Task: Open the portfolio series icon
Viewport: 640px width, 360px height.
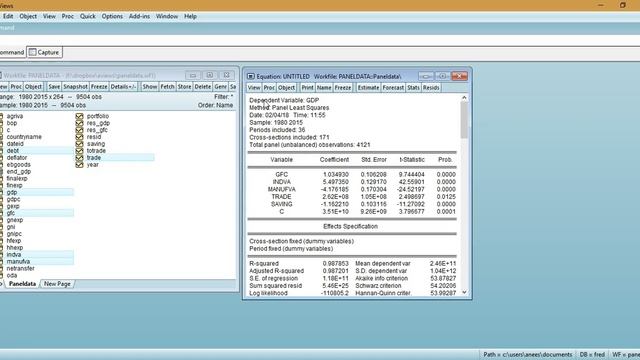Action: coord(79,116)
